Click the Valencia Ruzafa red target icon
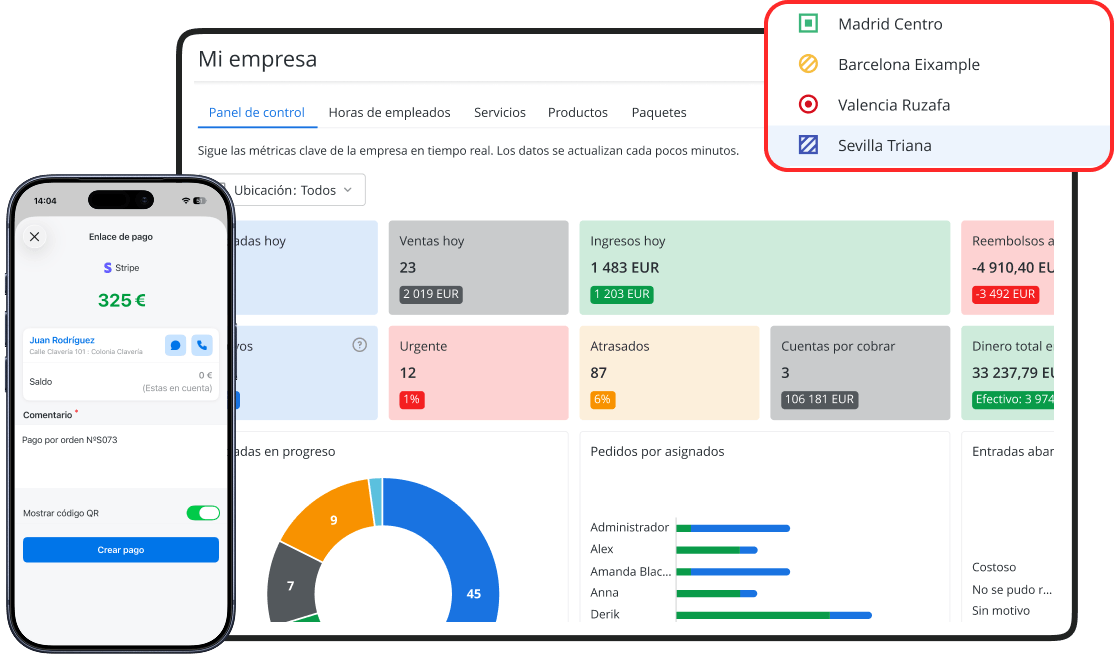This screenshot has height=658, width=1114. click(808, 104)
